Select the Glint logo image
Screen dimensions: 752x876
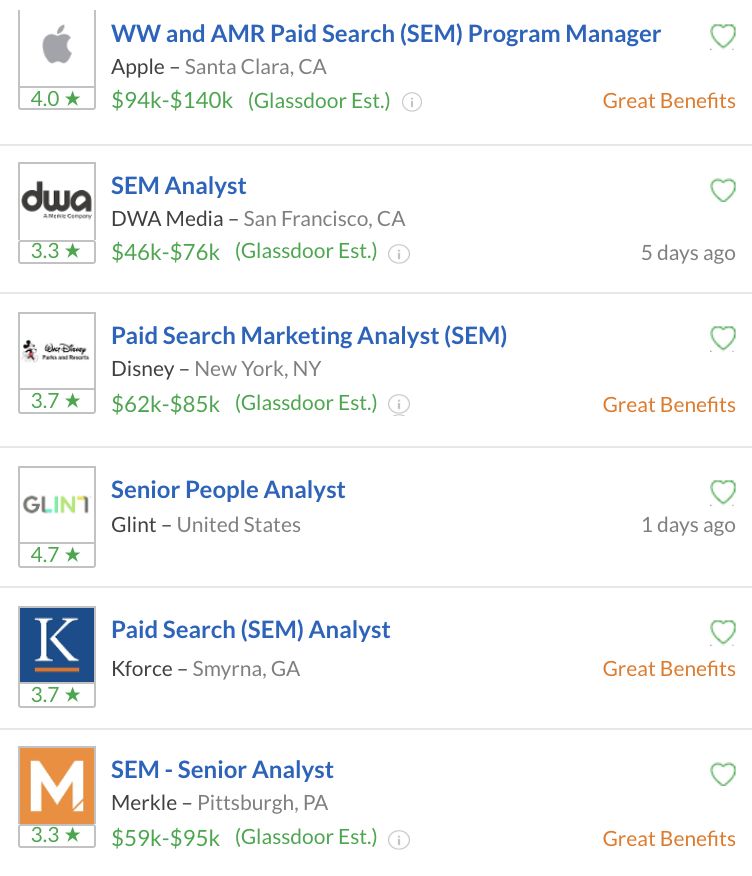57,504
